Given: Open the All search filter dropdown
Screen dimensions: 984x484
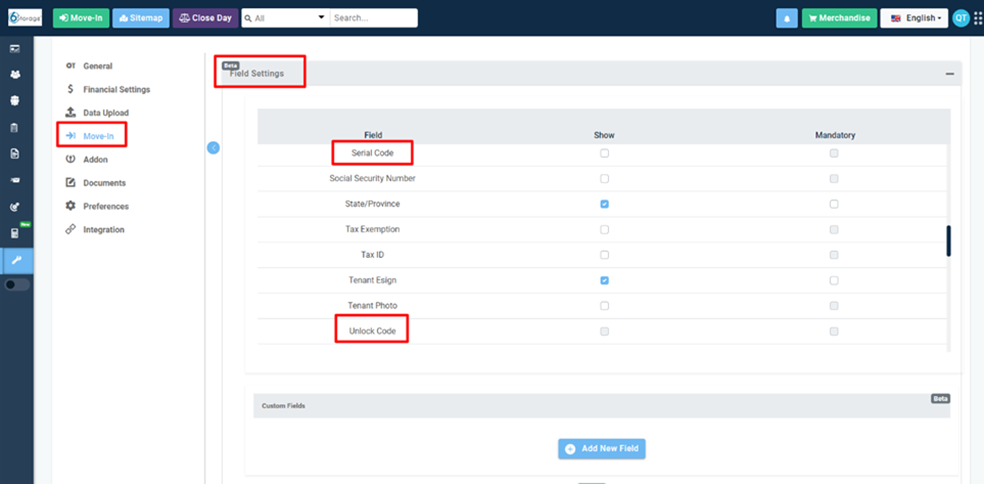Looking at the screenshot, I should (286, 18).
